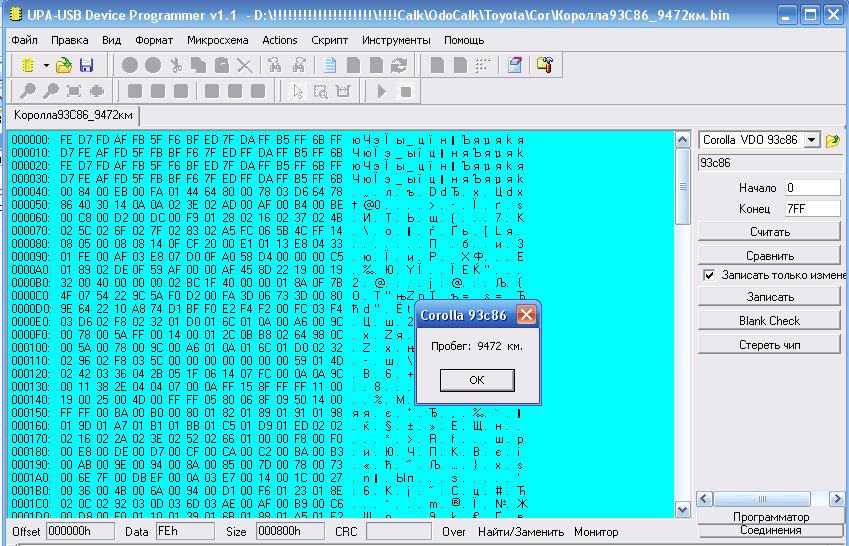This screenshot has height=546, width=849.
Task: Click the Считать button
Action: tap(769, 232)
